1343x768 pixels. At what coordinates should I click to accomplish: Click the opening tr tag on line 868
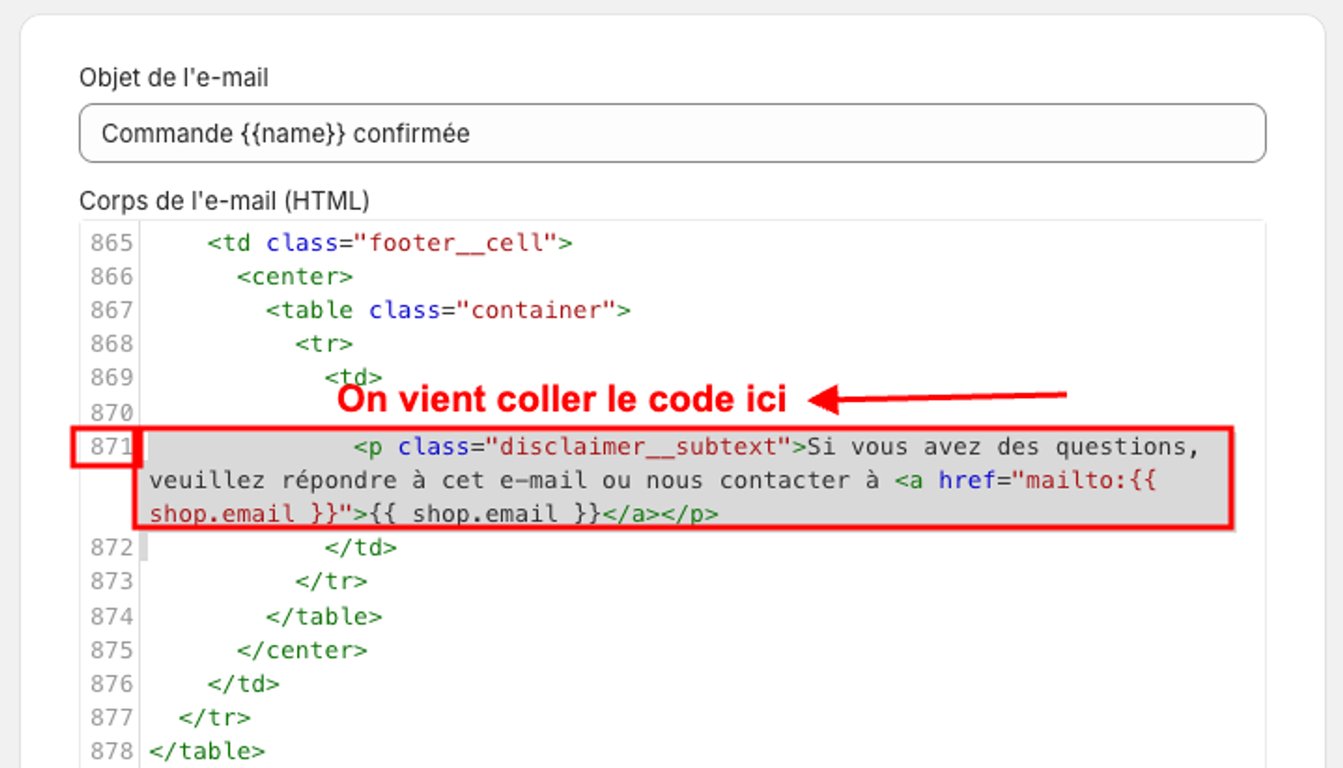pos(324,344)
